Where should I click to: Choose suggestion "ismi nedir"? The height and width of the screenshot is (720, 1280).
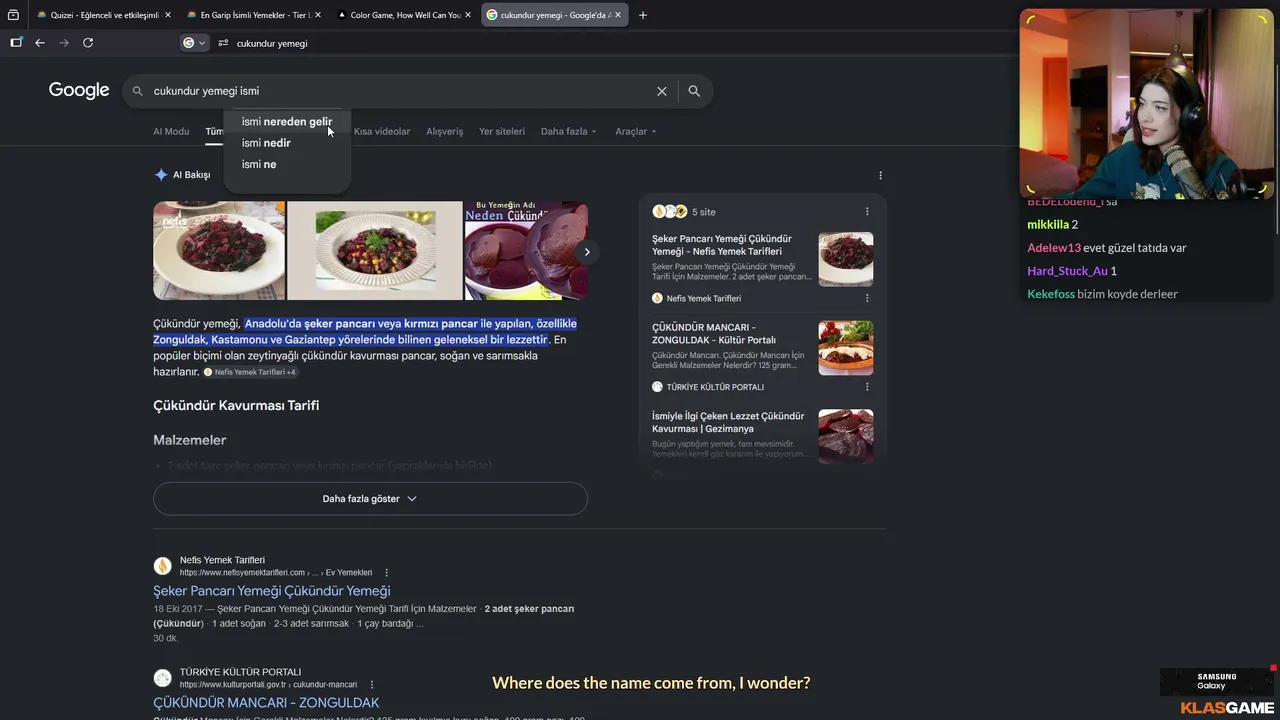tap(287, 143)
